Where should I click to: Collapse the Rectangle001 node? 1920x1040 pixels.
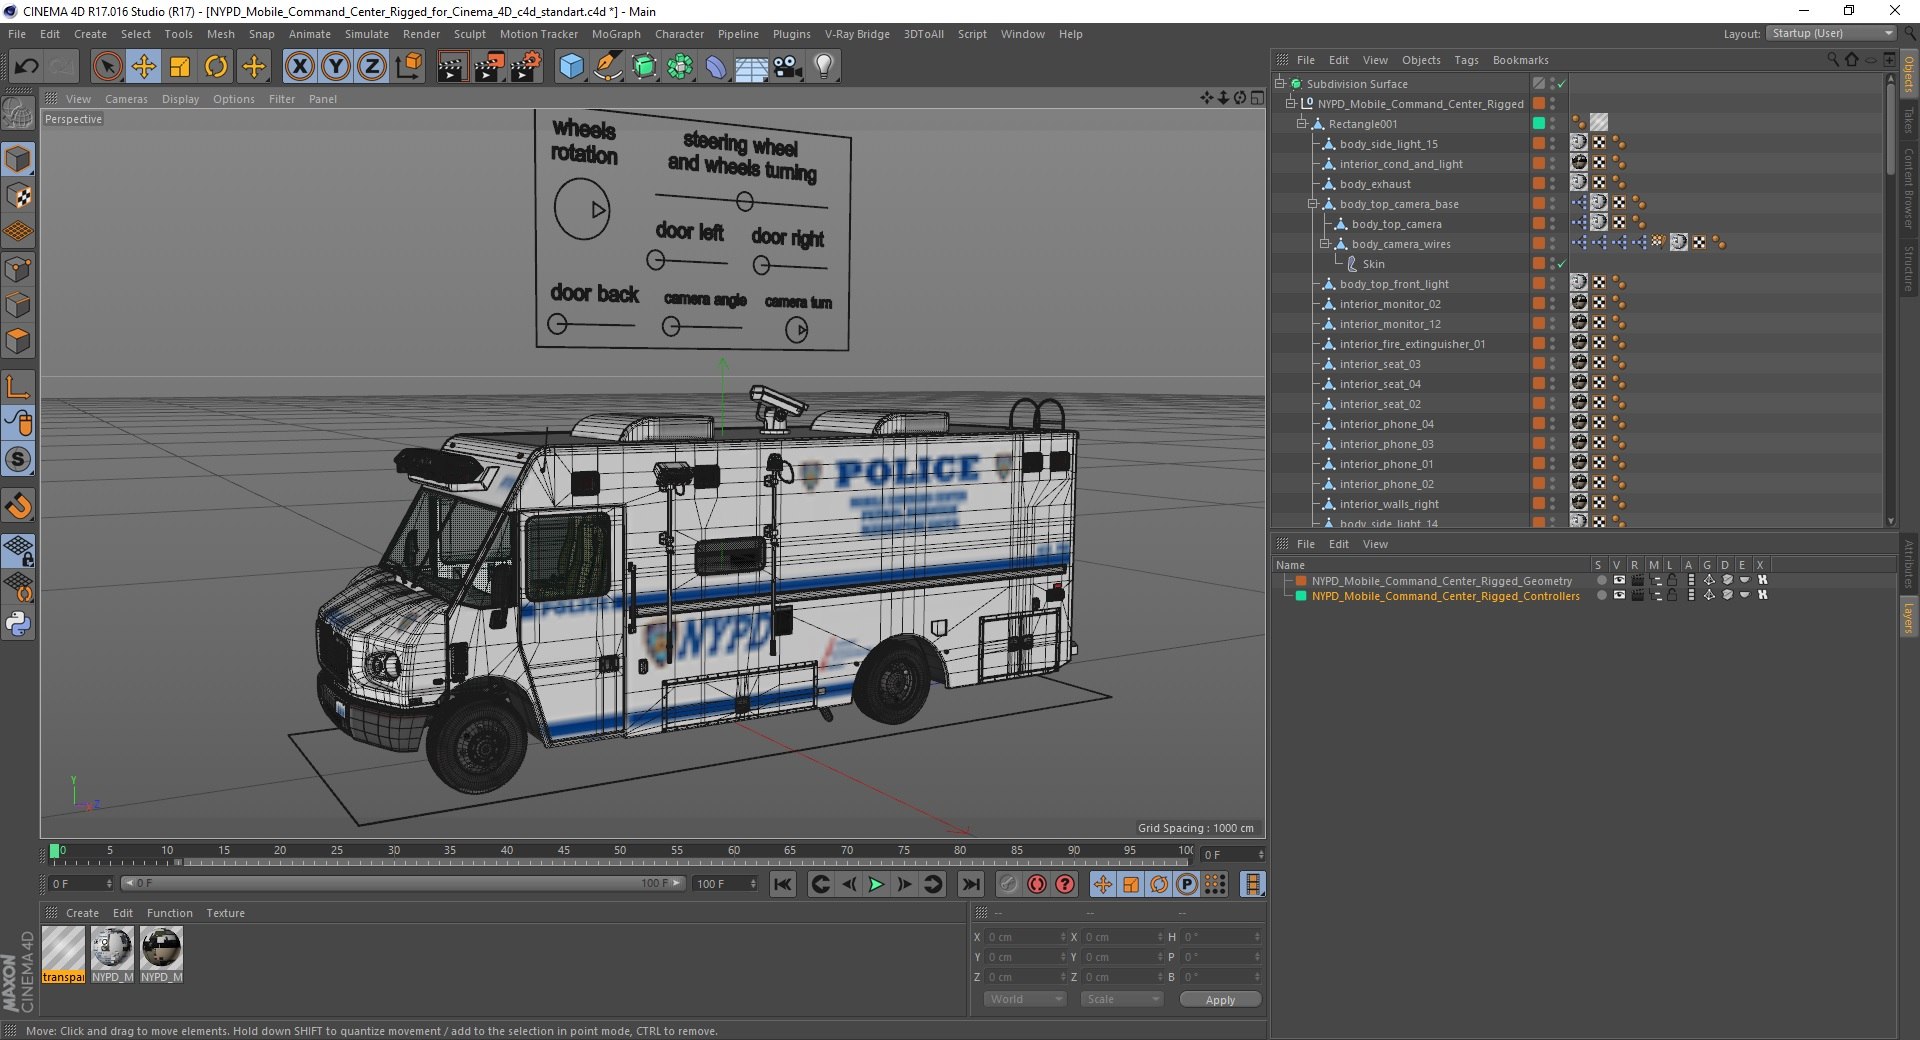coord(1301,124)
